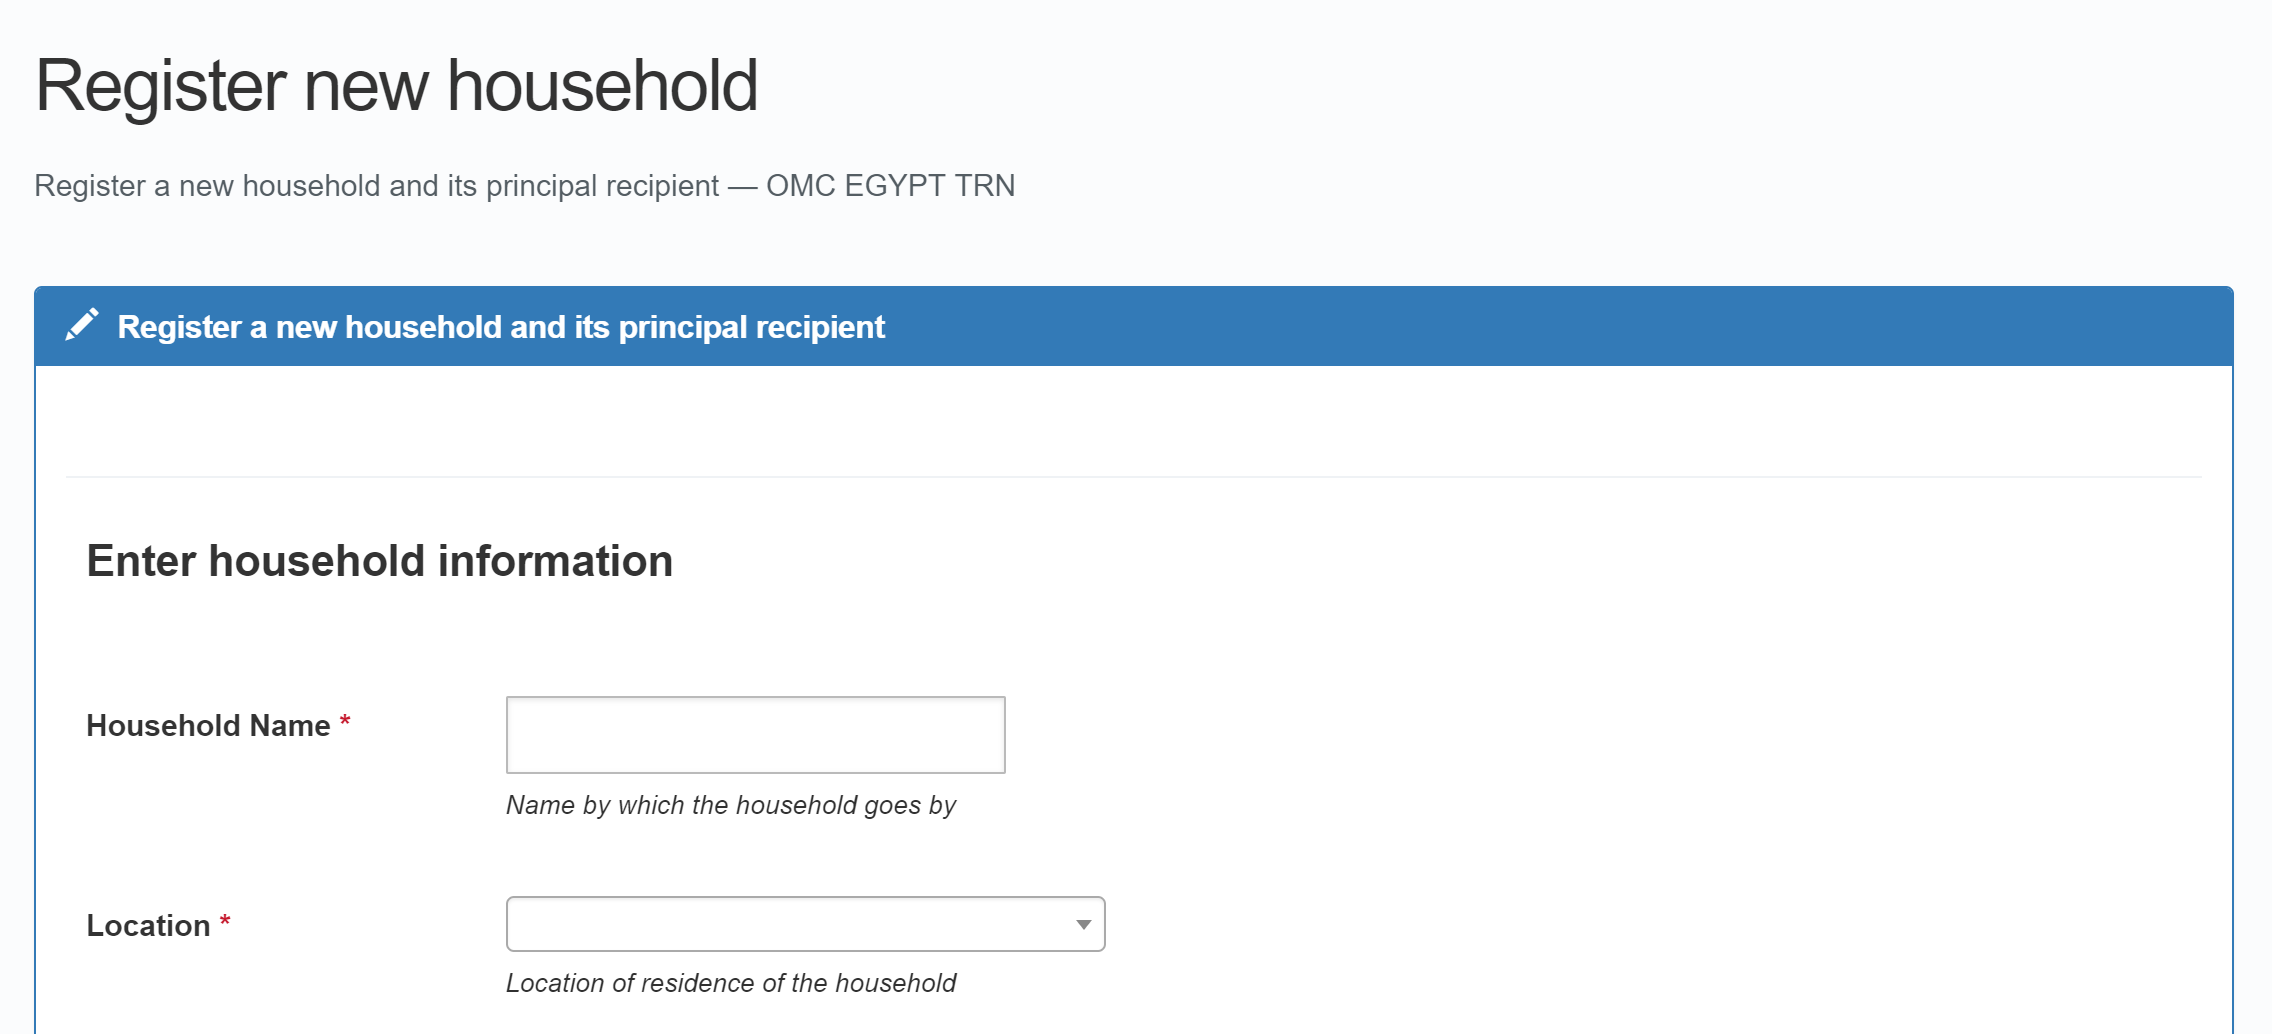Click the pencil icon in the panel header

pyautogui.click(x=82, y=325)
